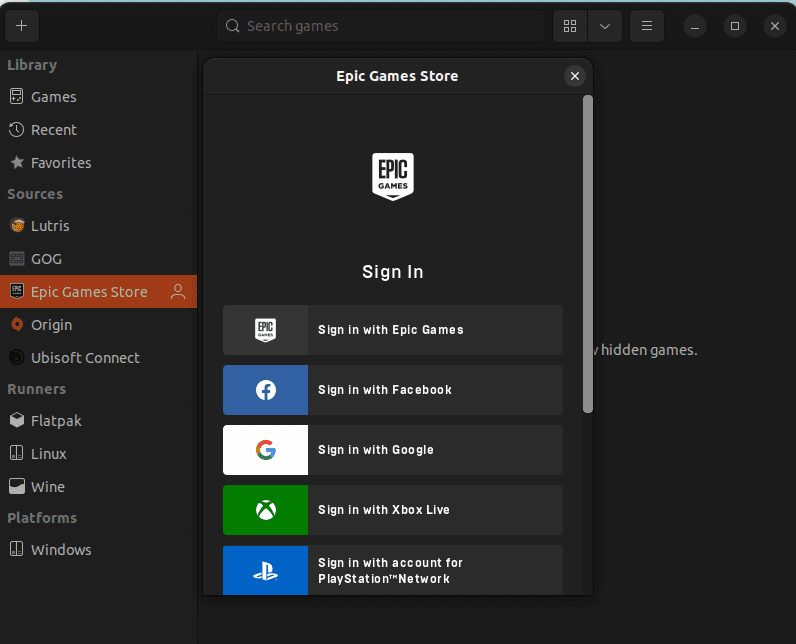Select Origin source icon

(x=17, y=324)
